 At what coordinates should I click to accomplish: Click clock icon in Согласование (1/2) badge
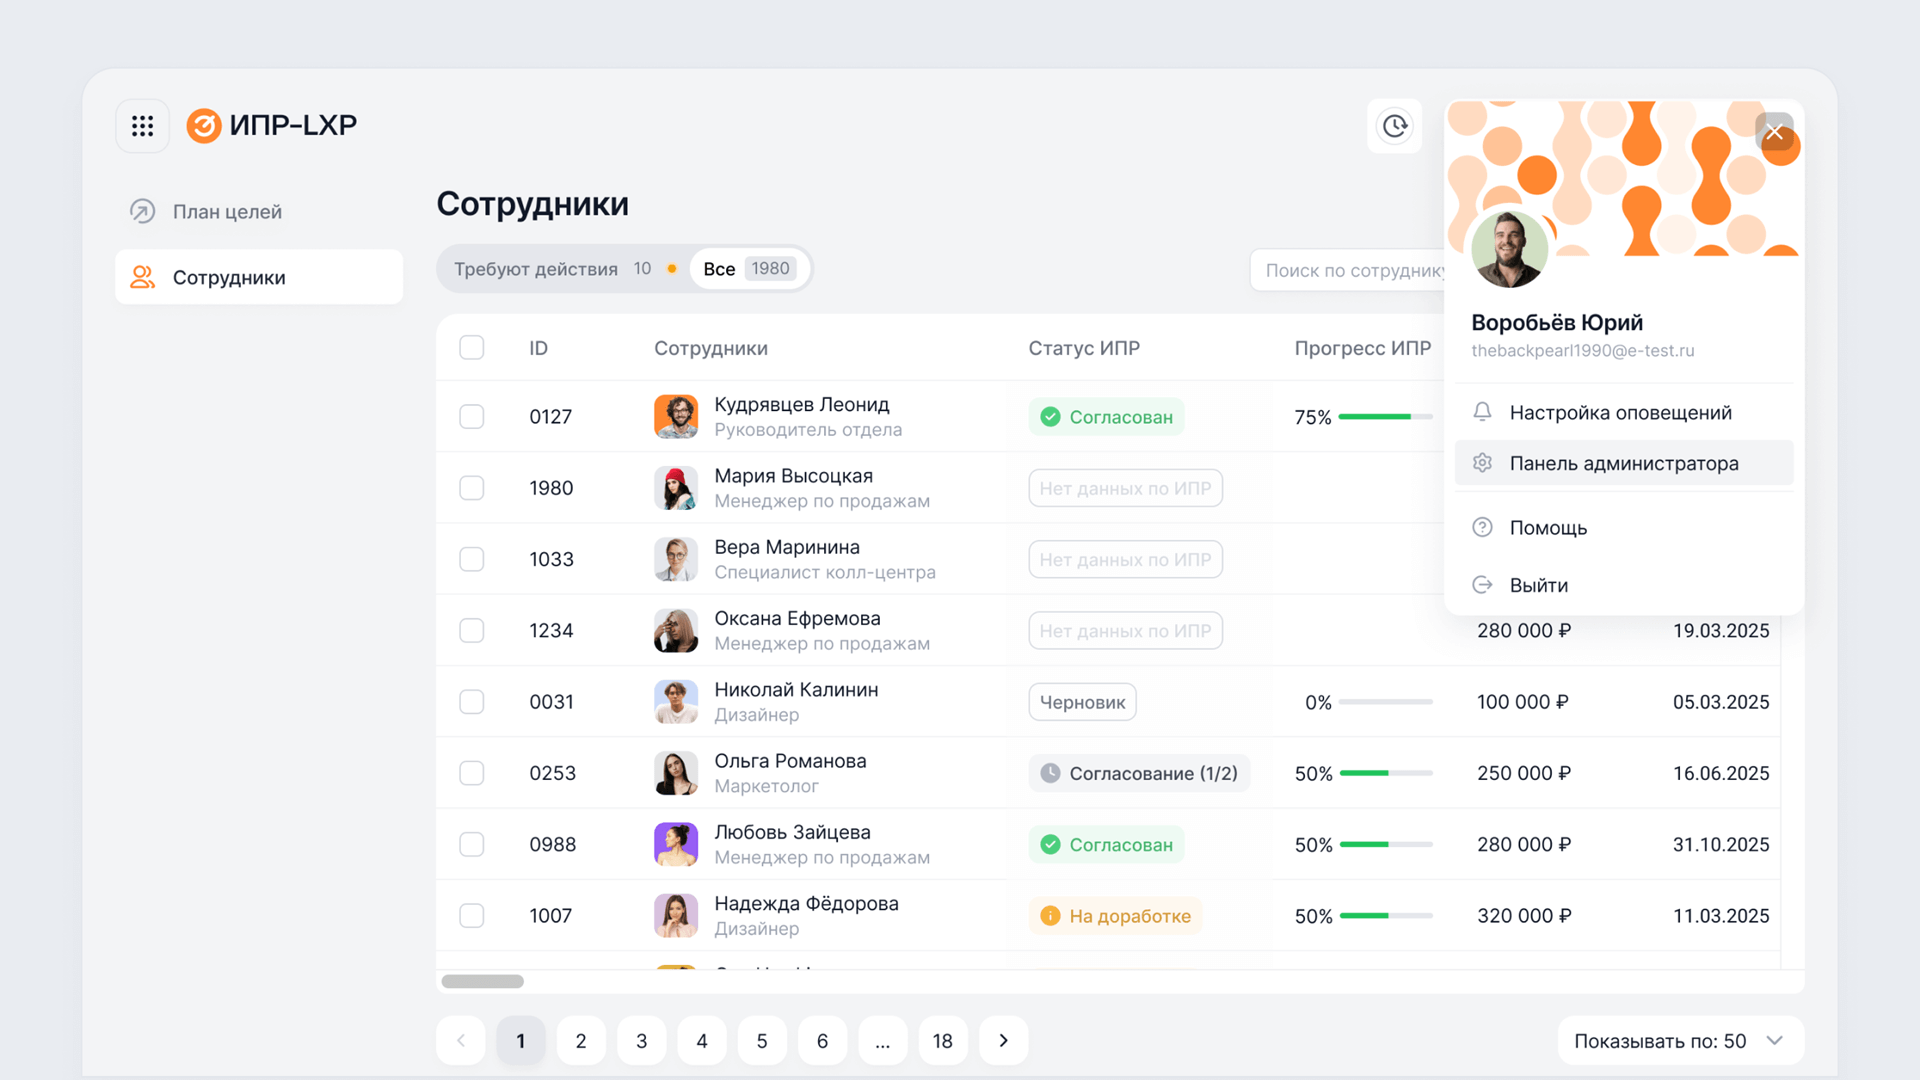(1050, 773)
